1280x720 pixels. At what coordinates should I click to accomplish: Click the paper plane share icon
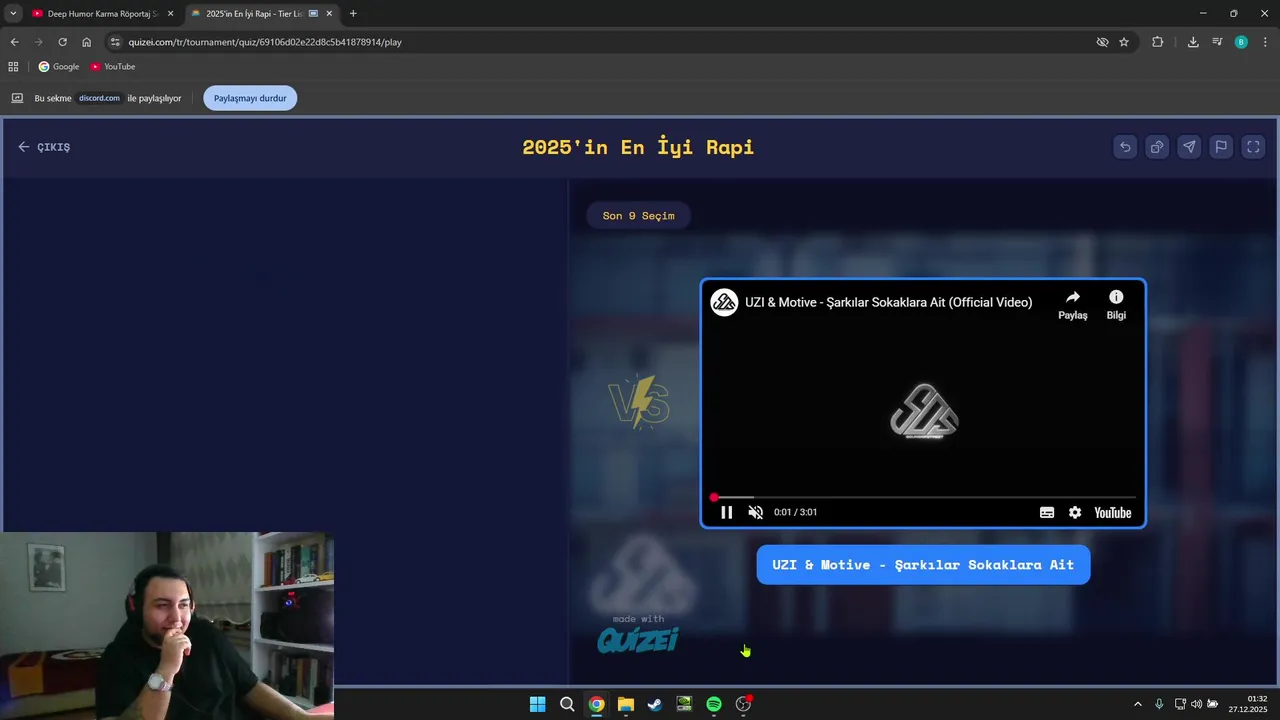coord(1189,147)
